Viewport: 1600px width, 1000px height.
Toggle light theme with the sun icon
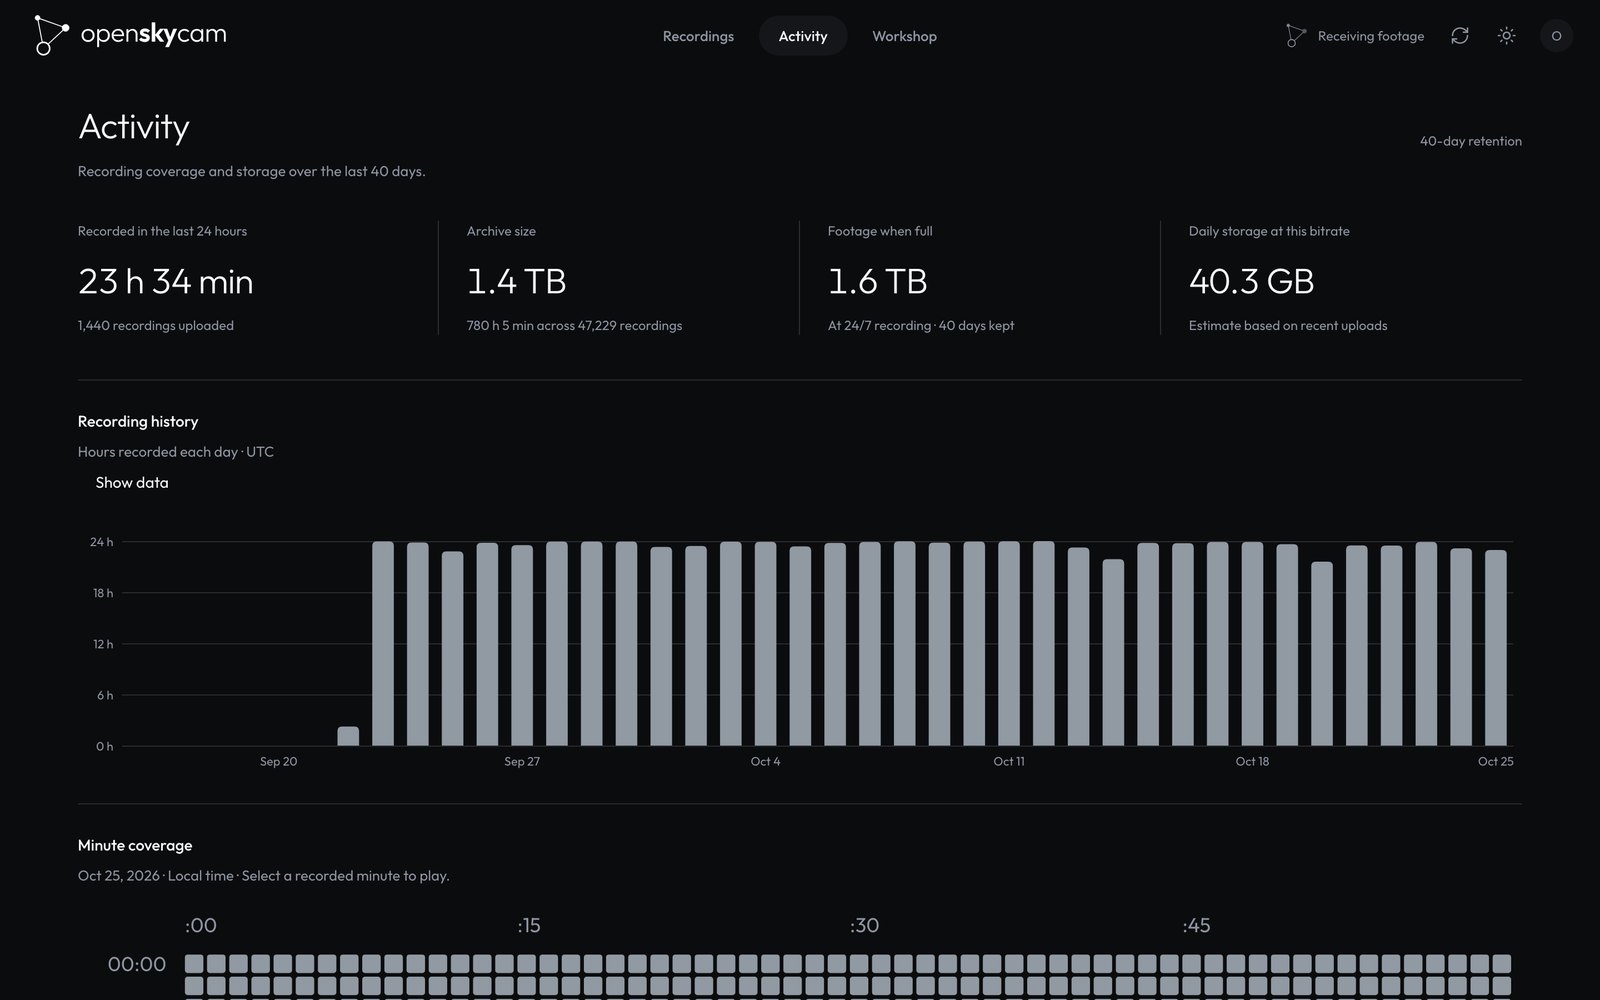1507,36
